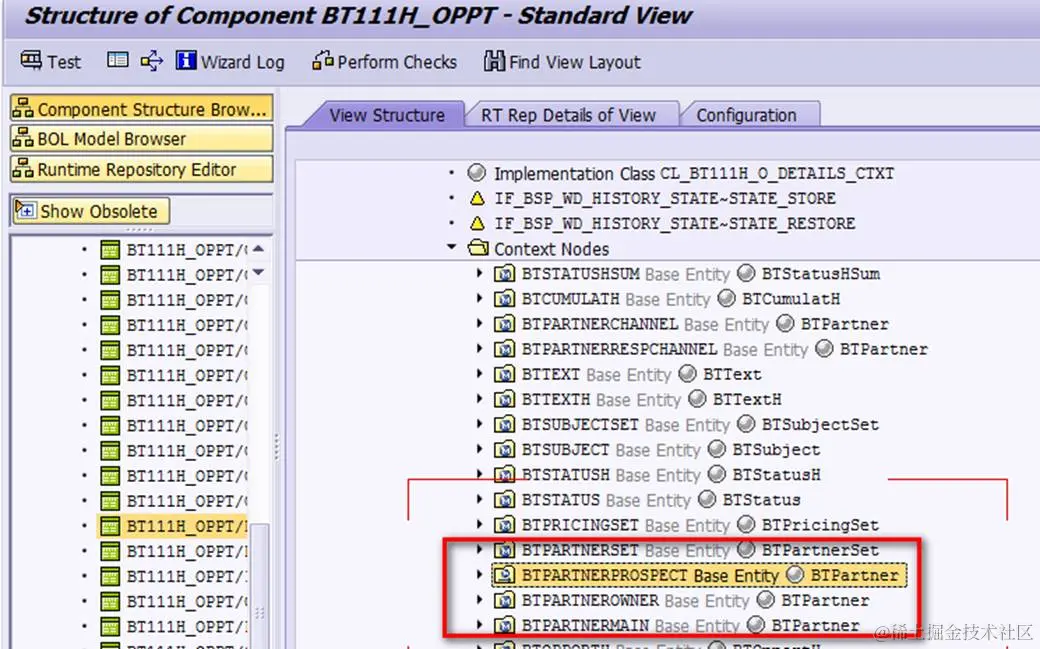Expand the BTPARTNERCHANNEL node
1040x649 pixels.
[479, 323]
